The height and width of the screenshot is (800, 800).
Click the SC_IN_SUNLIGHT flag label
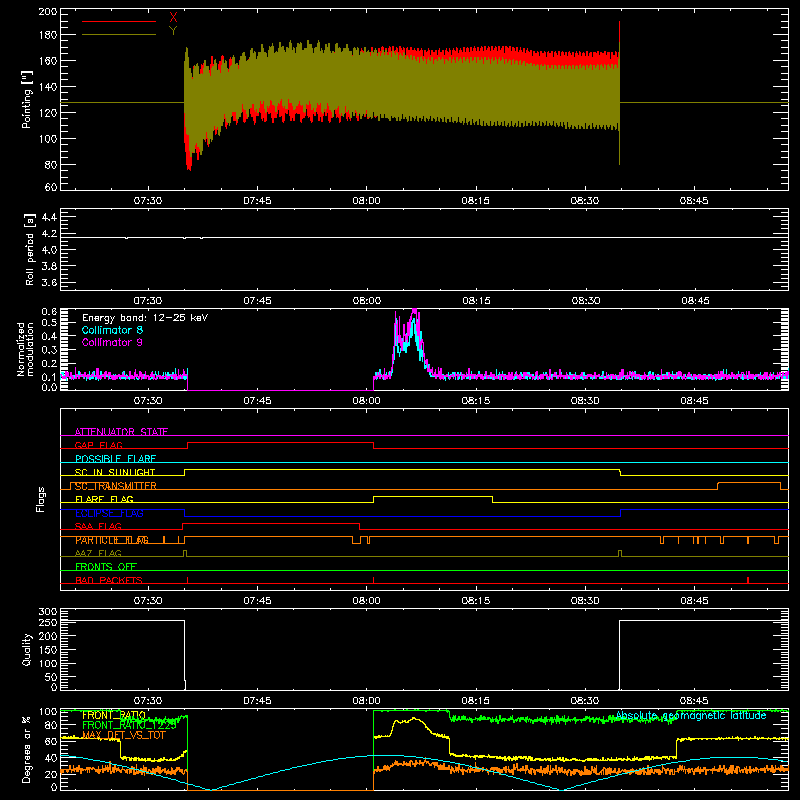(x=115, y=472)
